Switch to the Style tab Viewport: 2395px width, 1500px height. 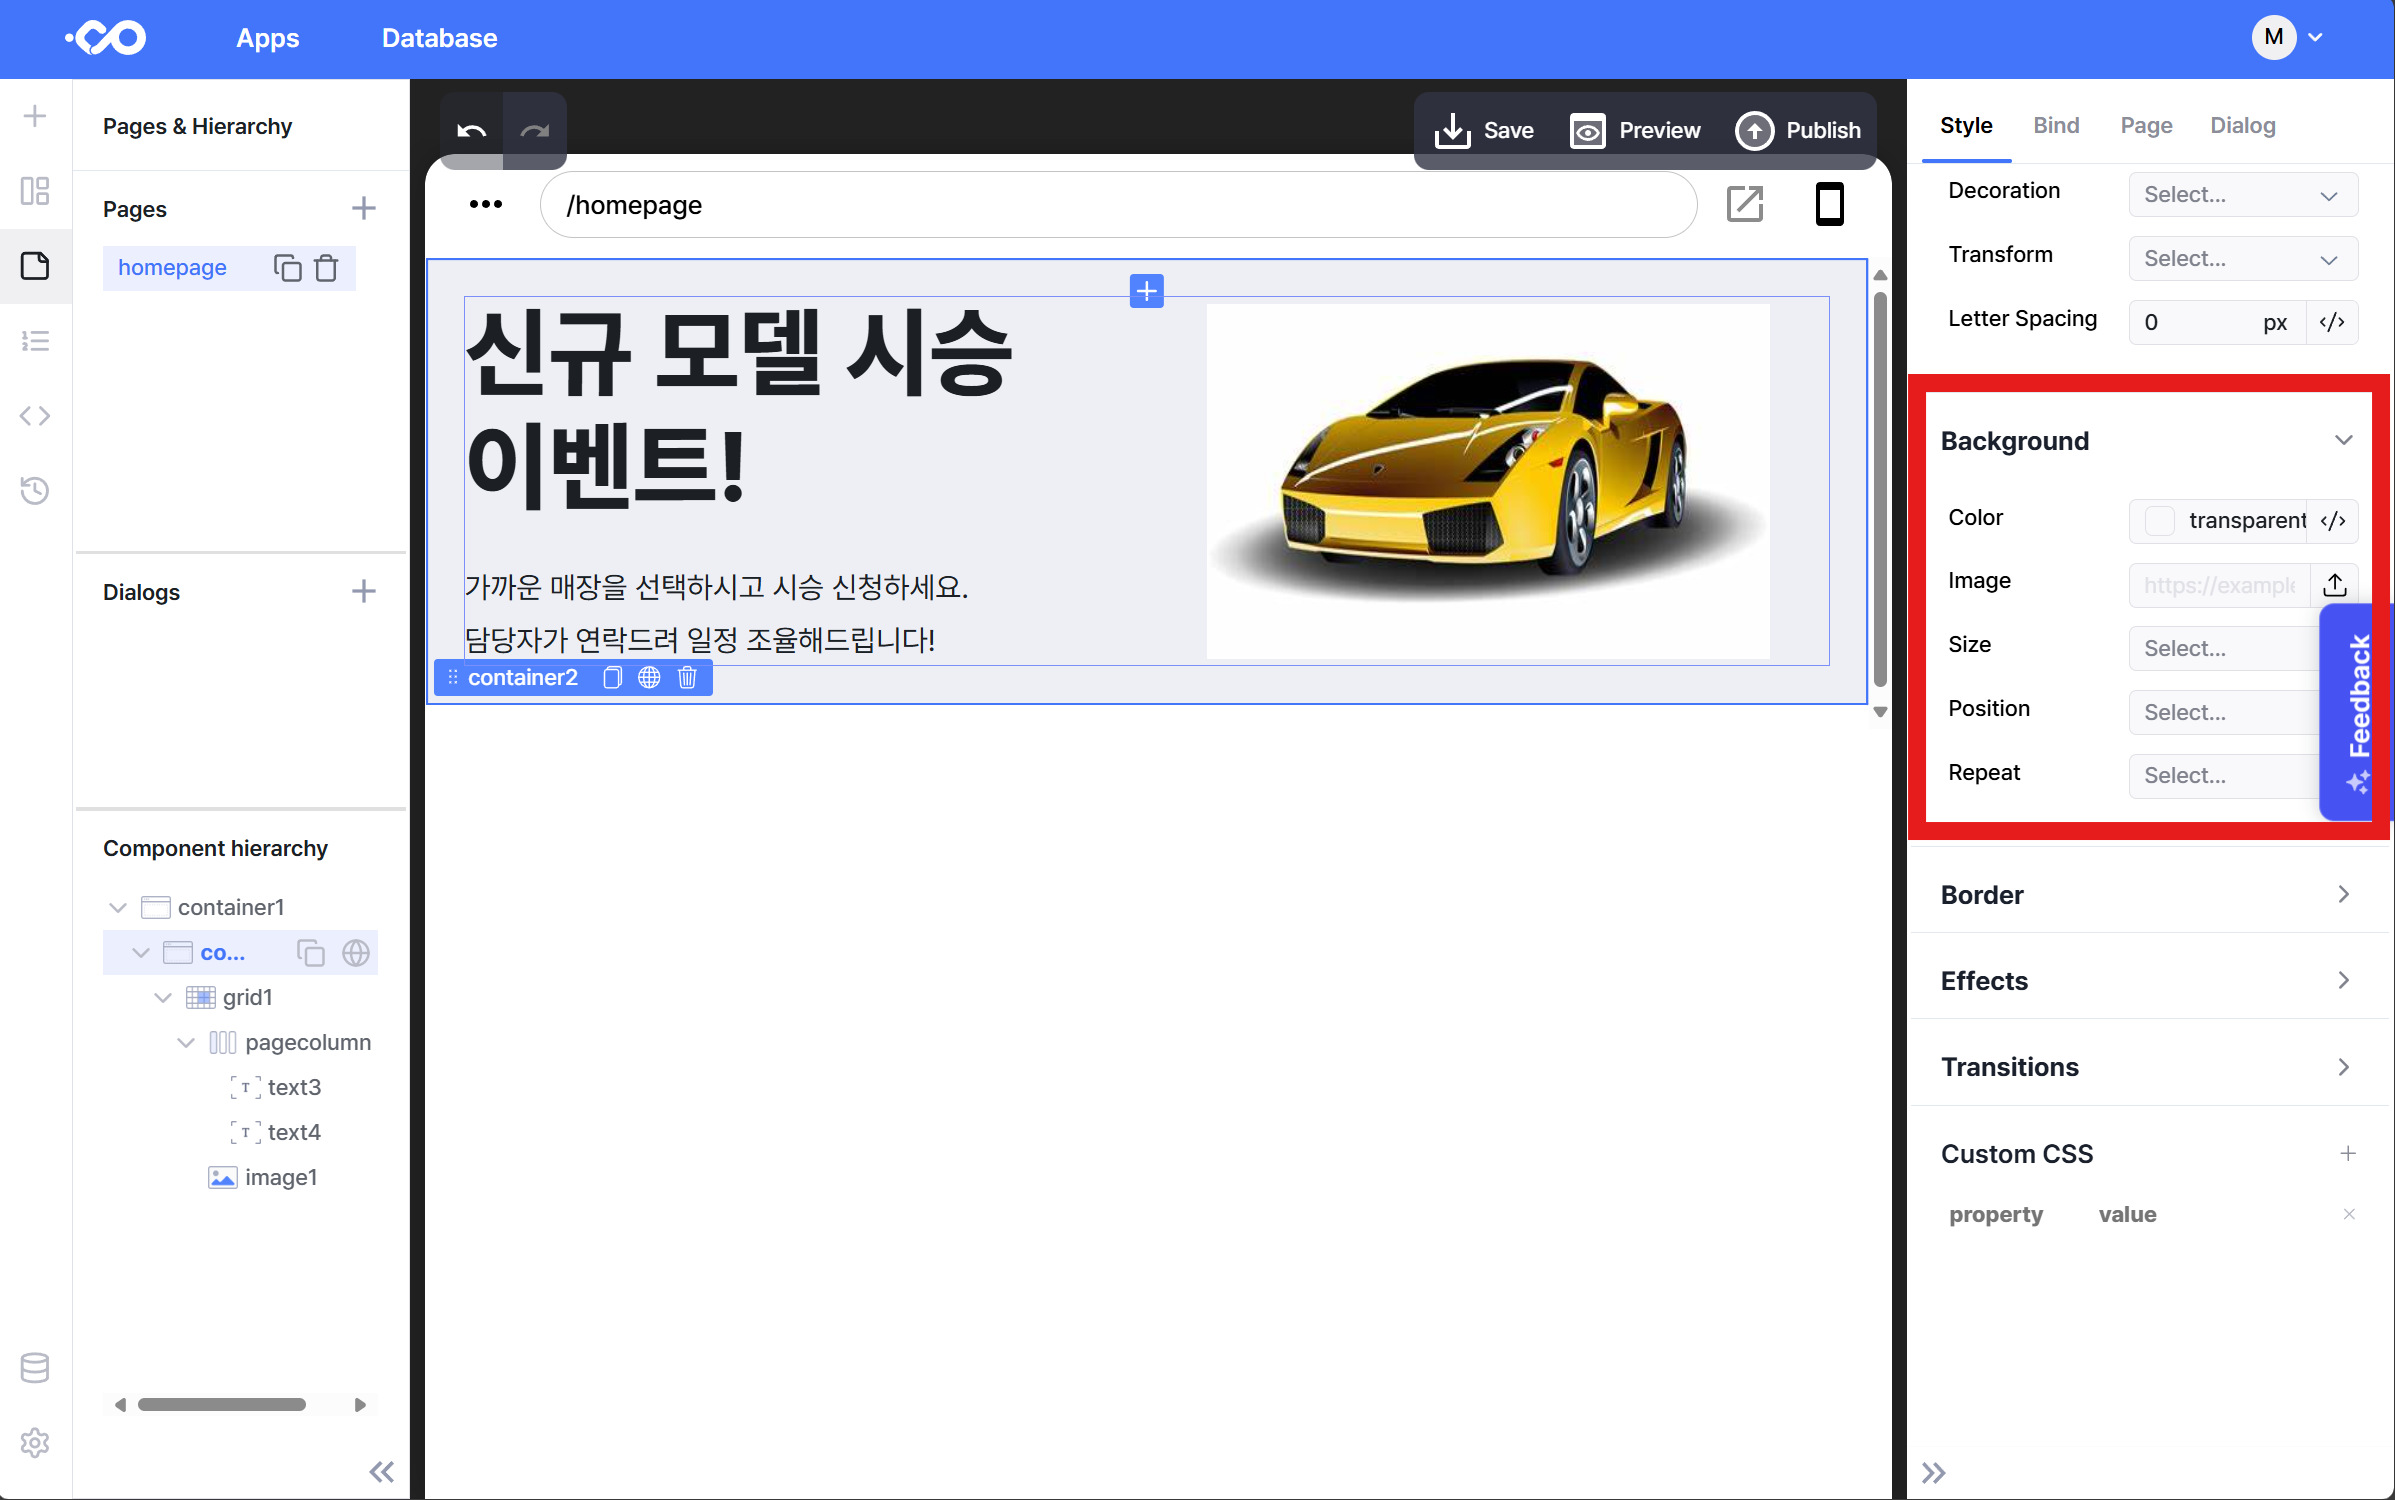(1966, 126)
